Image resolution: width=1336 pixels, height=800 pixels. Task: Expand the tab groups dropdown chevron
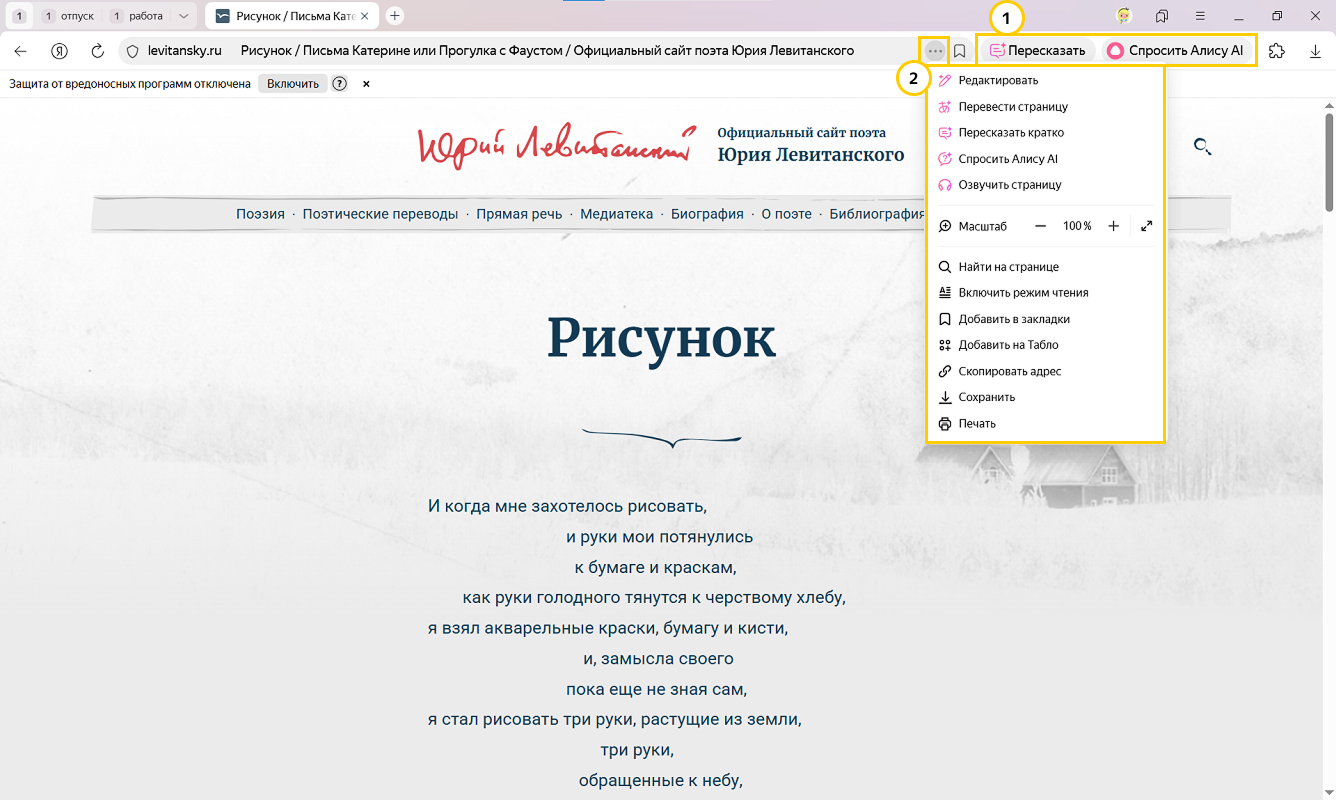point(183,16)
